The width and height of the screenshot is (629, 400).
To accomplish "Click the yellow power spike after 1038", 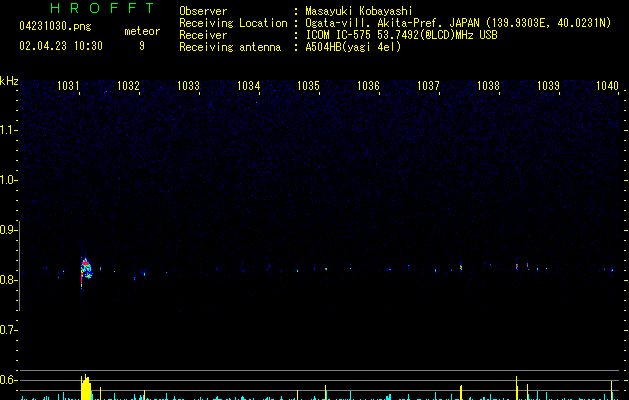I will click(517, 388).
